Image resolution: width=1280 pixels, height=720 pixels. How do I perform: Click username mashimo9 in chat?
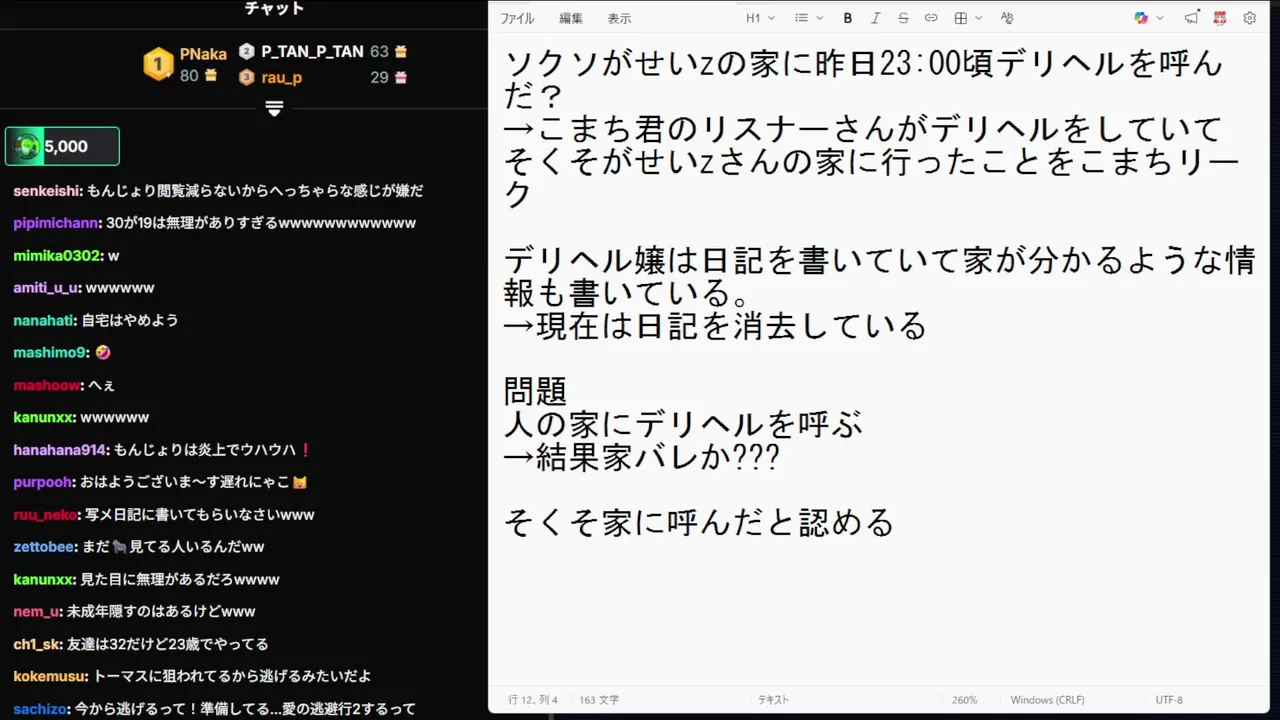point(50,353)
